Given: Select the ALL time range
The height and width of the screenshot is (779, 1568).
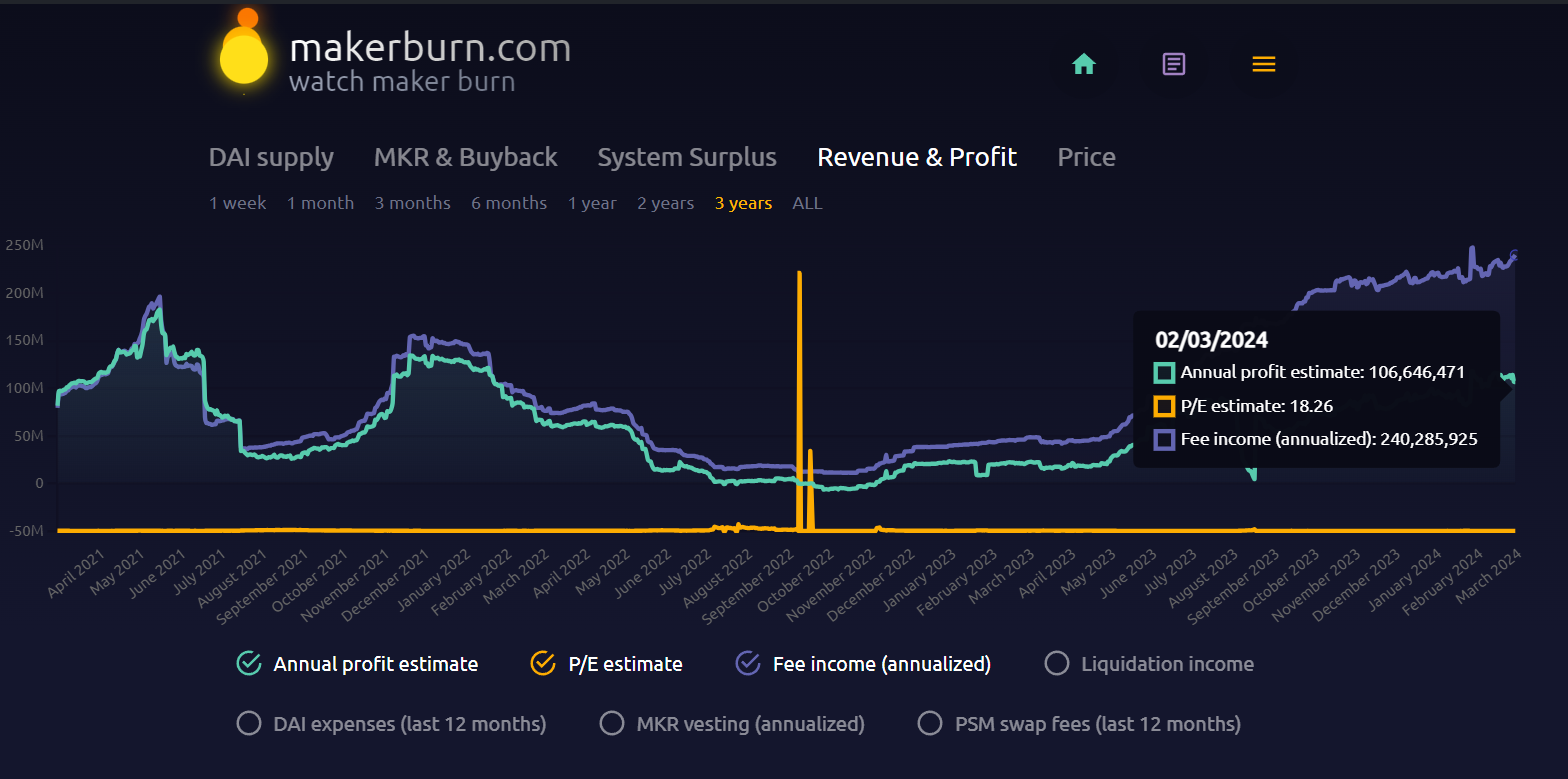Looking at the screenshot, I should point(807,203).
